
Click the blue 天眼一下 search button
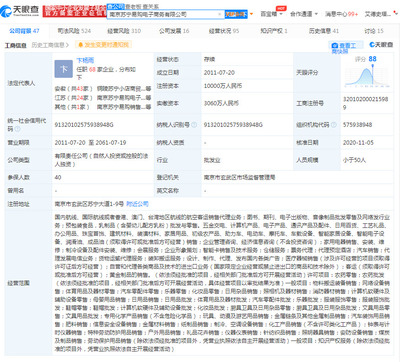[x=236, y=14]
